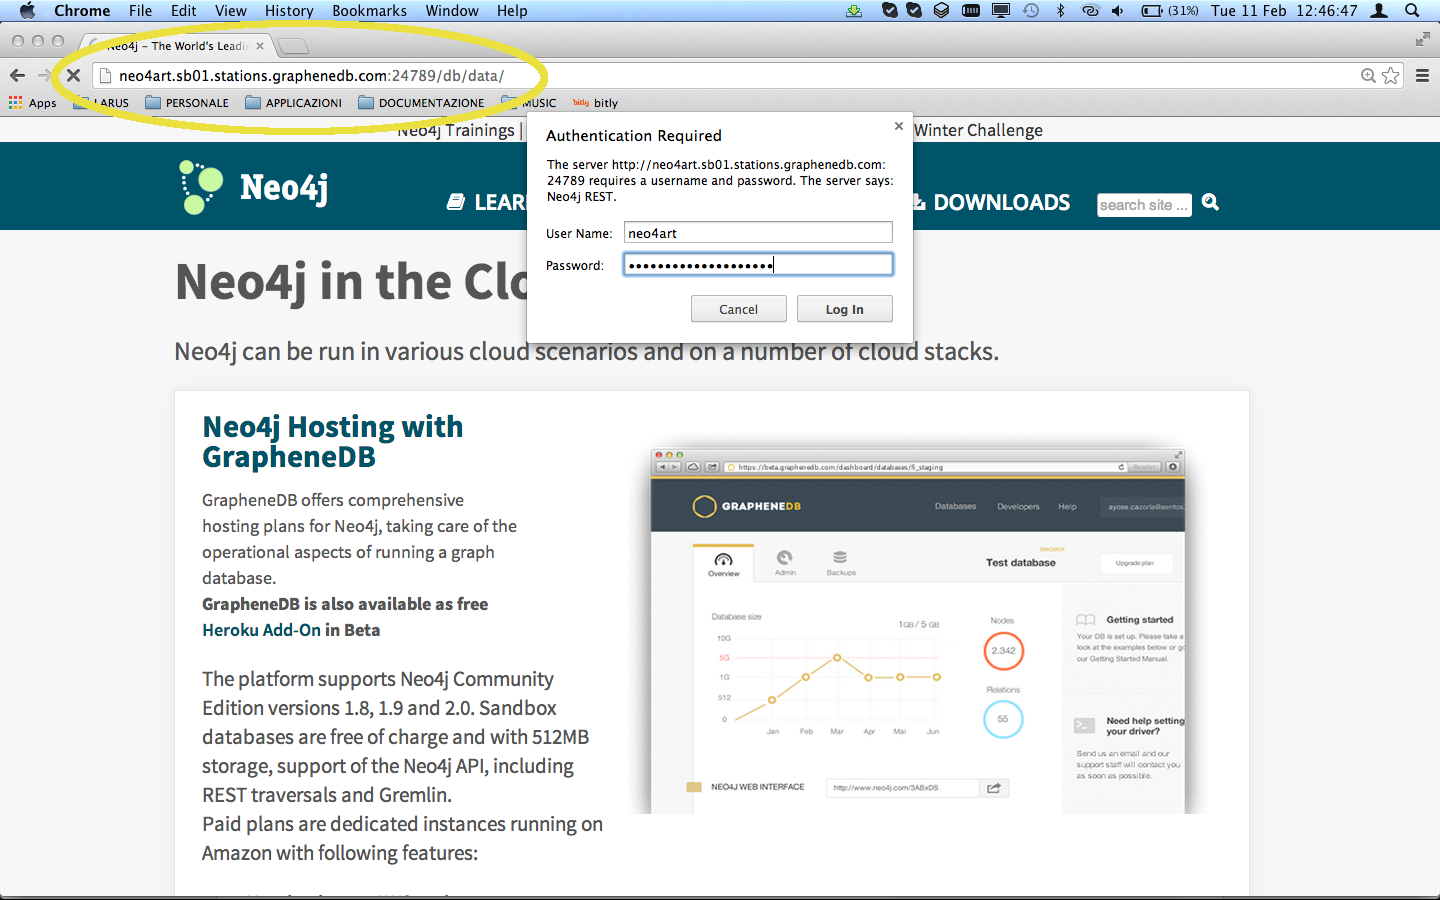Open Spotlight search in the menu bar
Image resolution: width=1440 pixels, height=900 pixels.
pos(1412,11)
